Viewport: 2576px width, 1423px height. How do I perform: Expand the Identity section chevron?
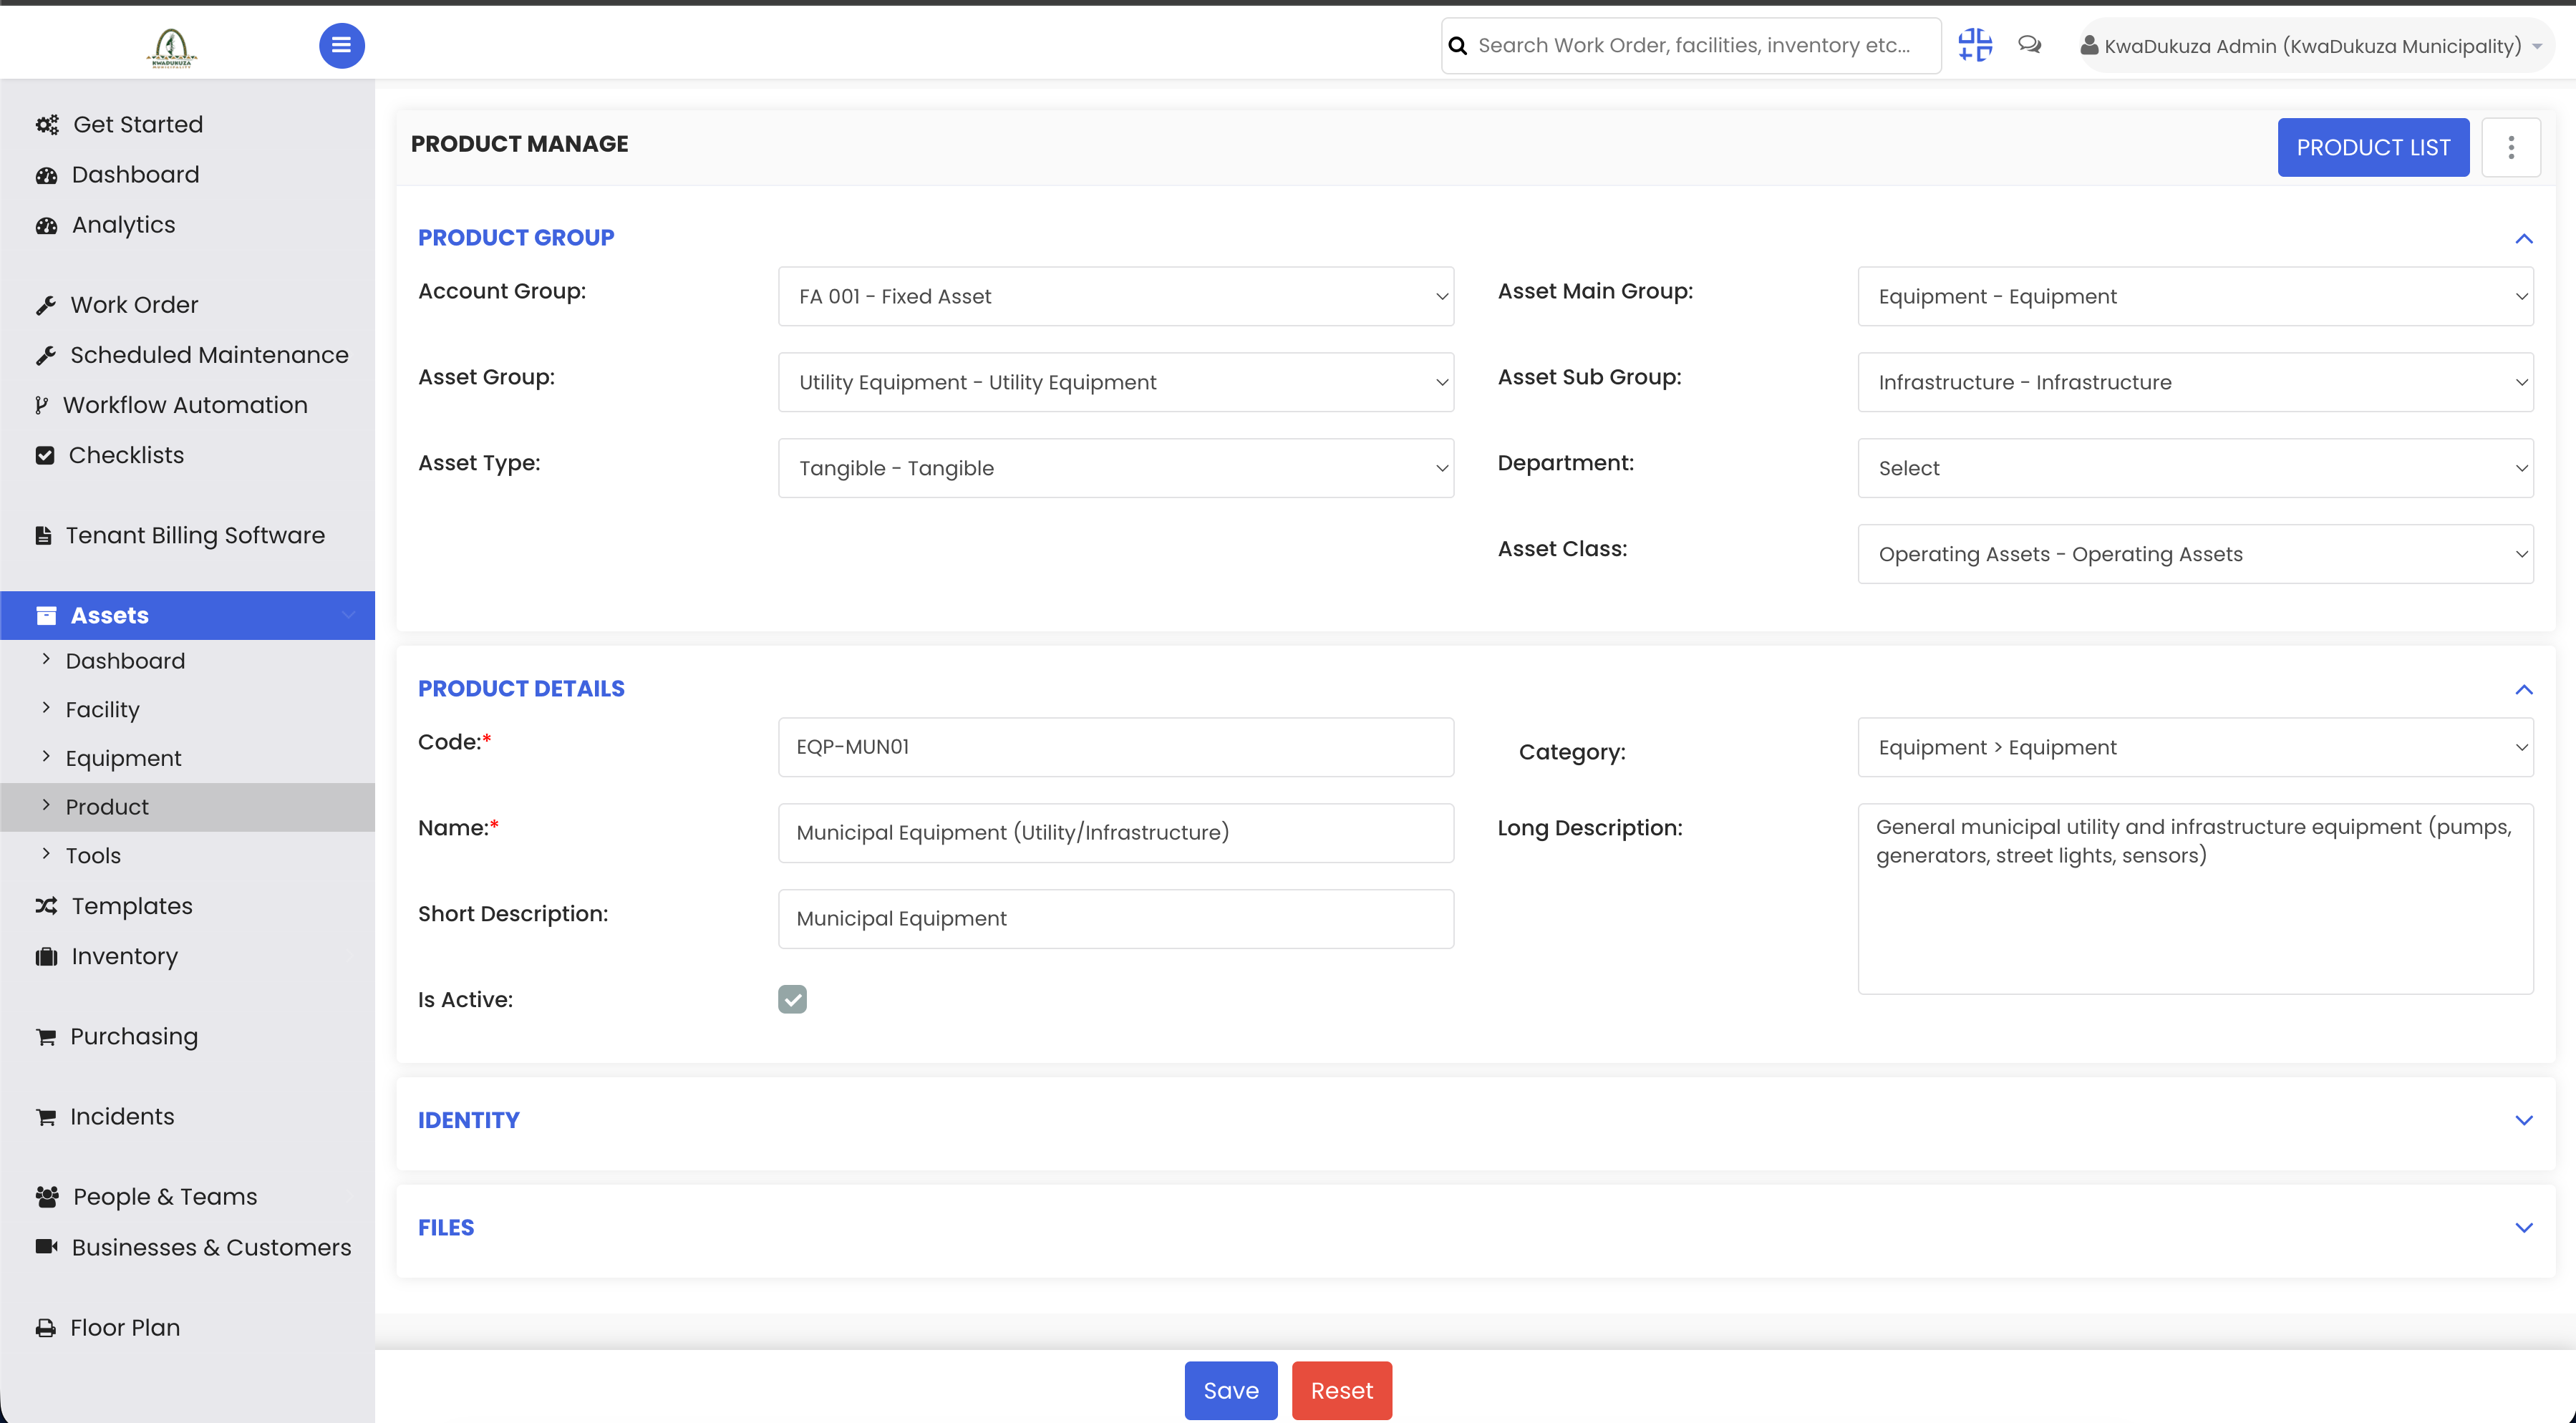(2524, 1120)
